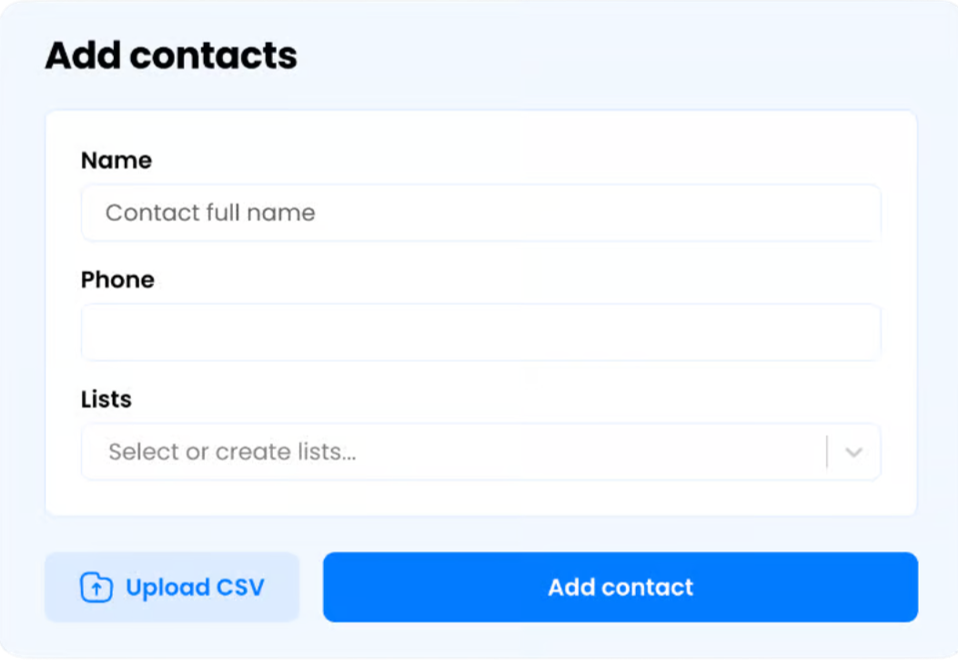Click the Name field label
Image resolution: width=958 pixels, height=660 pixels.
coord(116,160)
